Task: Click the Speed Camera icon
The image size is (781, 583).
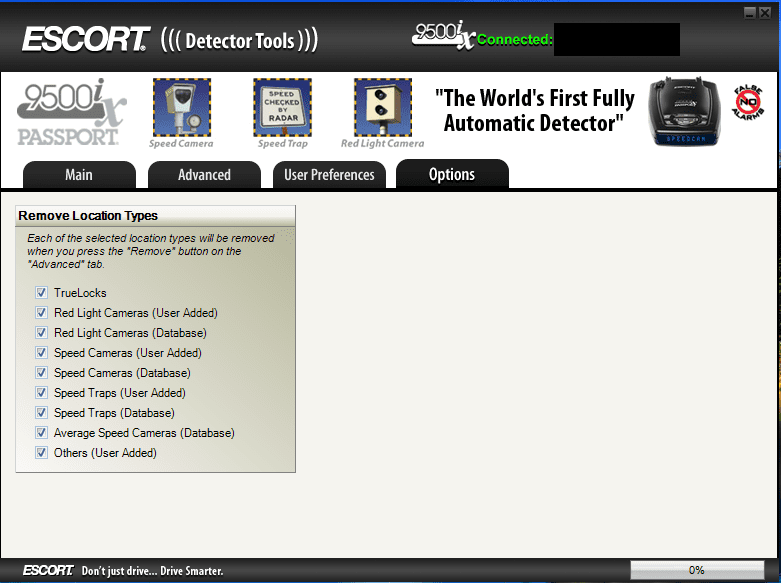Action: [182, 107]
